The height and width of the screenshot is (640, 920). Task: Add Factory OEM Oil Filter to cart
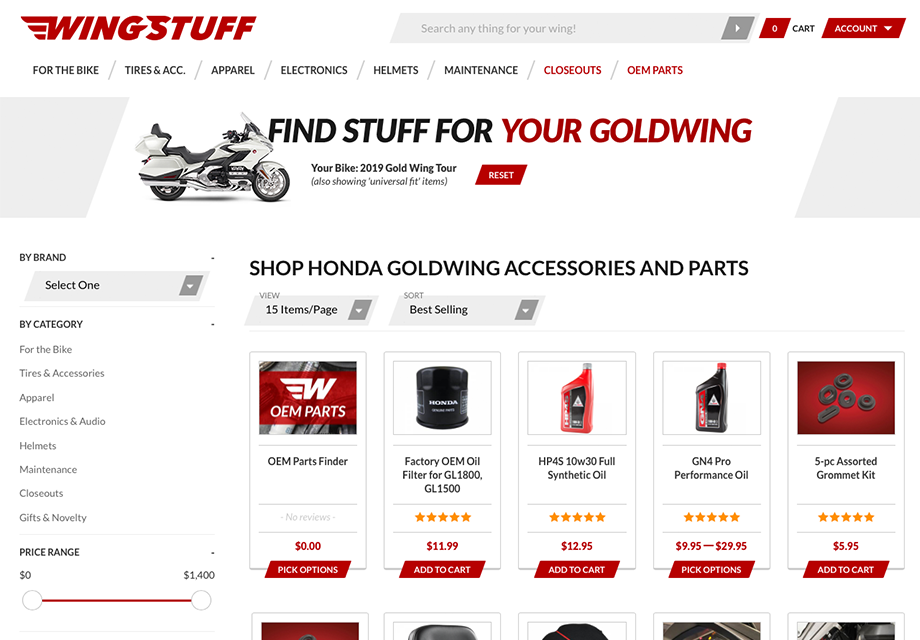click(x=442, y=570)
